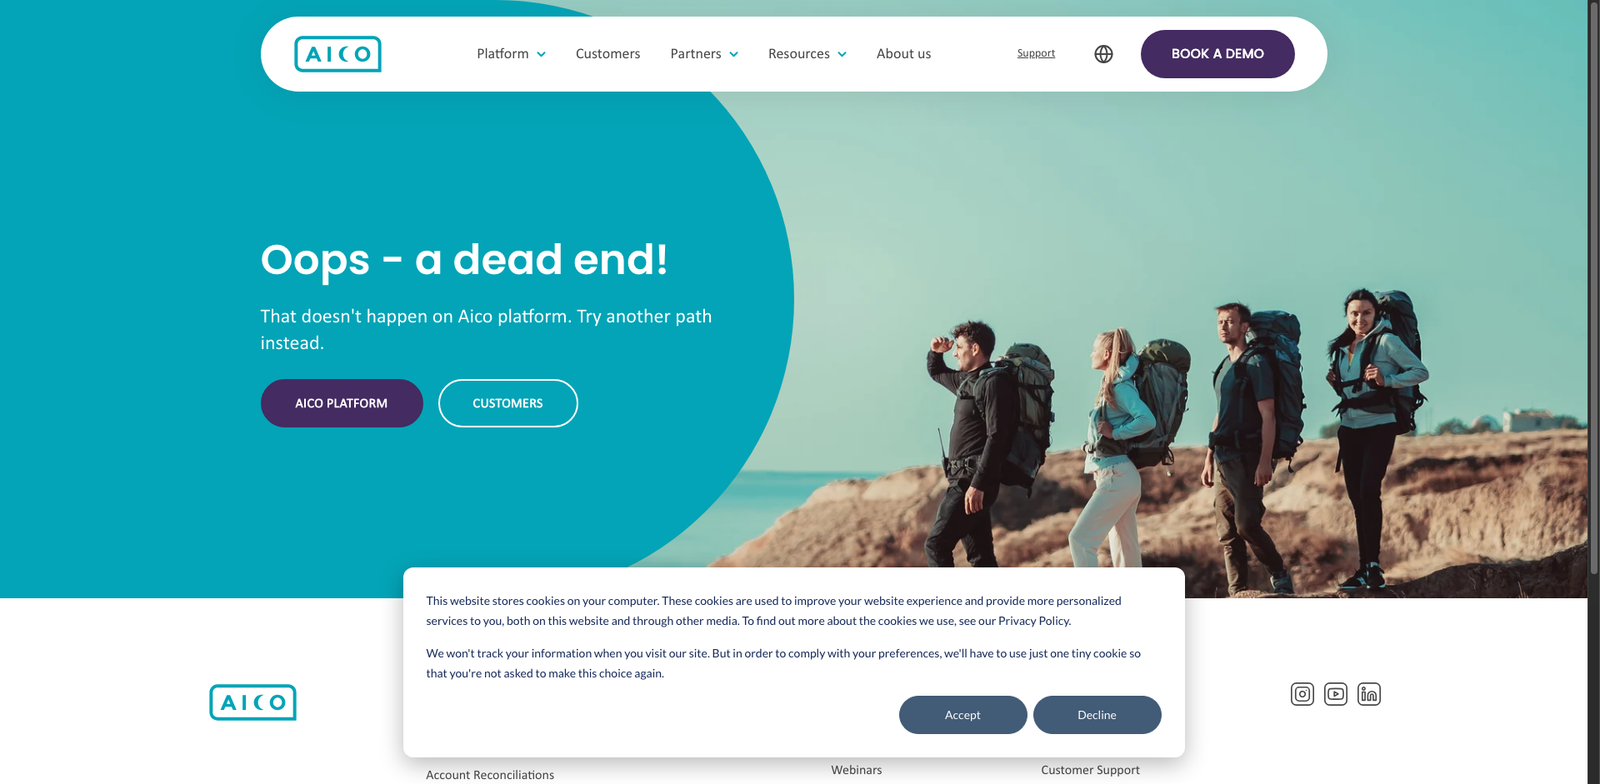Viewport: 1600px width, 784px height.
Task: Expand the Partners dropdown chevron
Action: tap(733, 54)
